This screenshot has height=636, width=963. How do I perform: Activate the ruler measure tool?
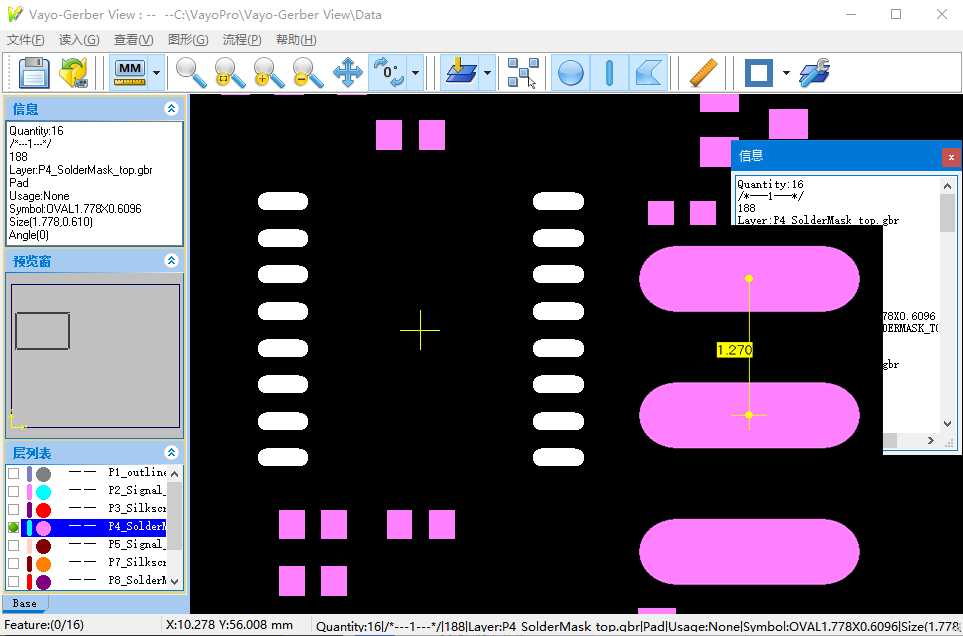coord(704,73)
